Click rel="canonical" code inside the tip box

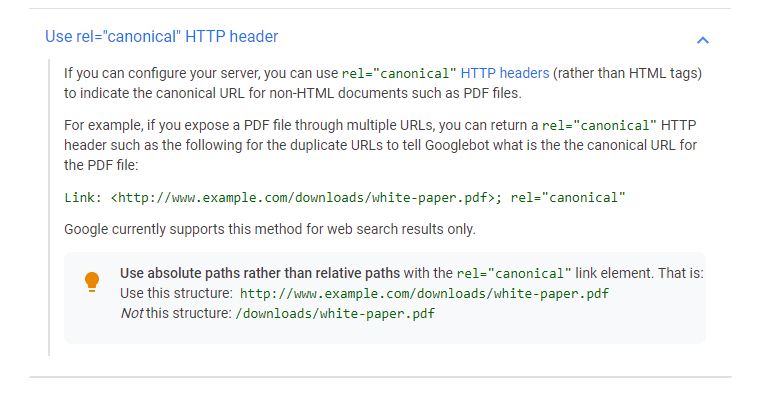point(513,273)
